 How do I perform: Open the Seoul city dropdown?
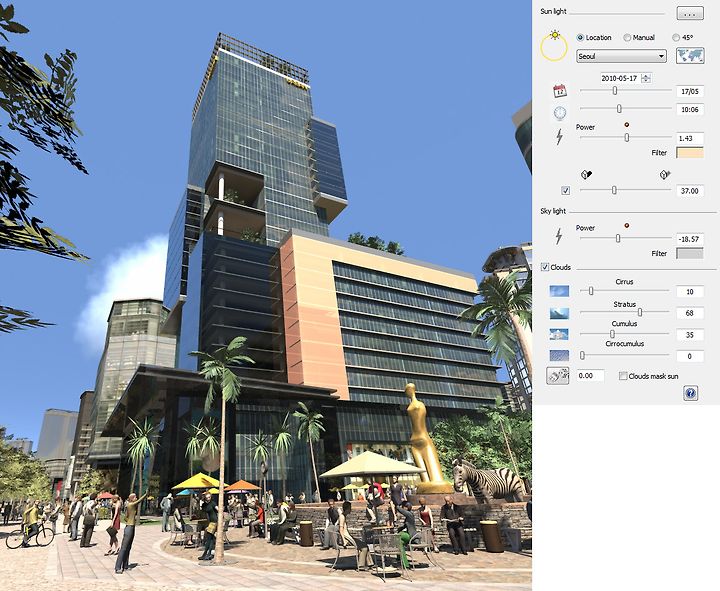tap(621, 56)
